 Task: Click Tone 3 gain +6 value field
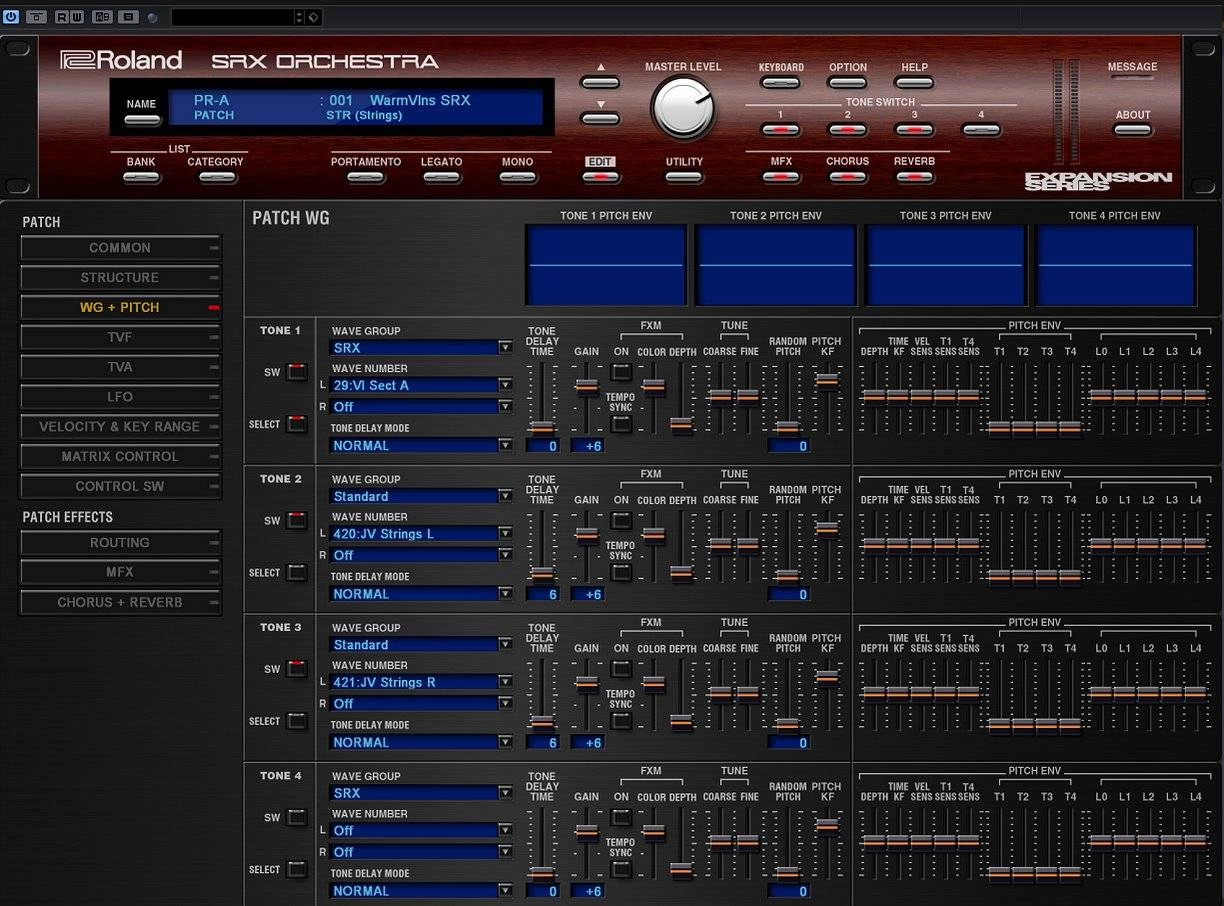(x=587, y=743)
